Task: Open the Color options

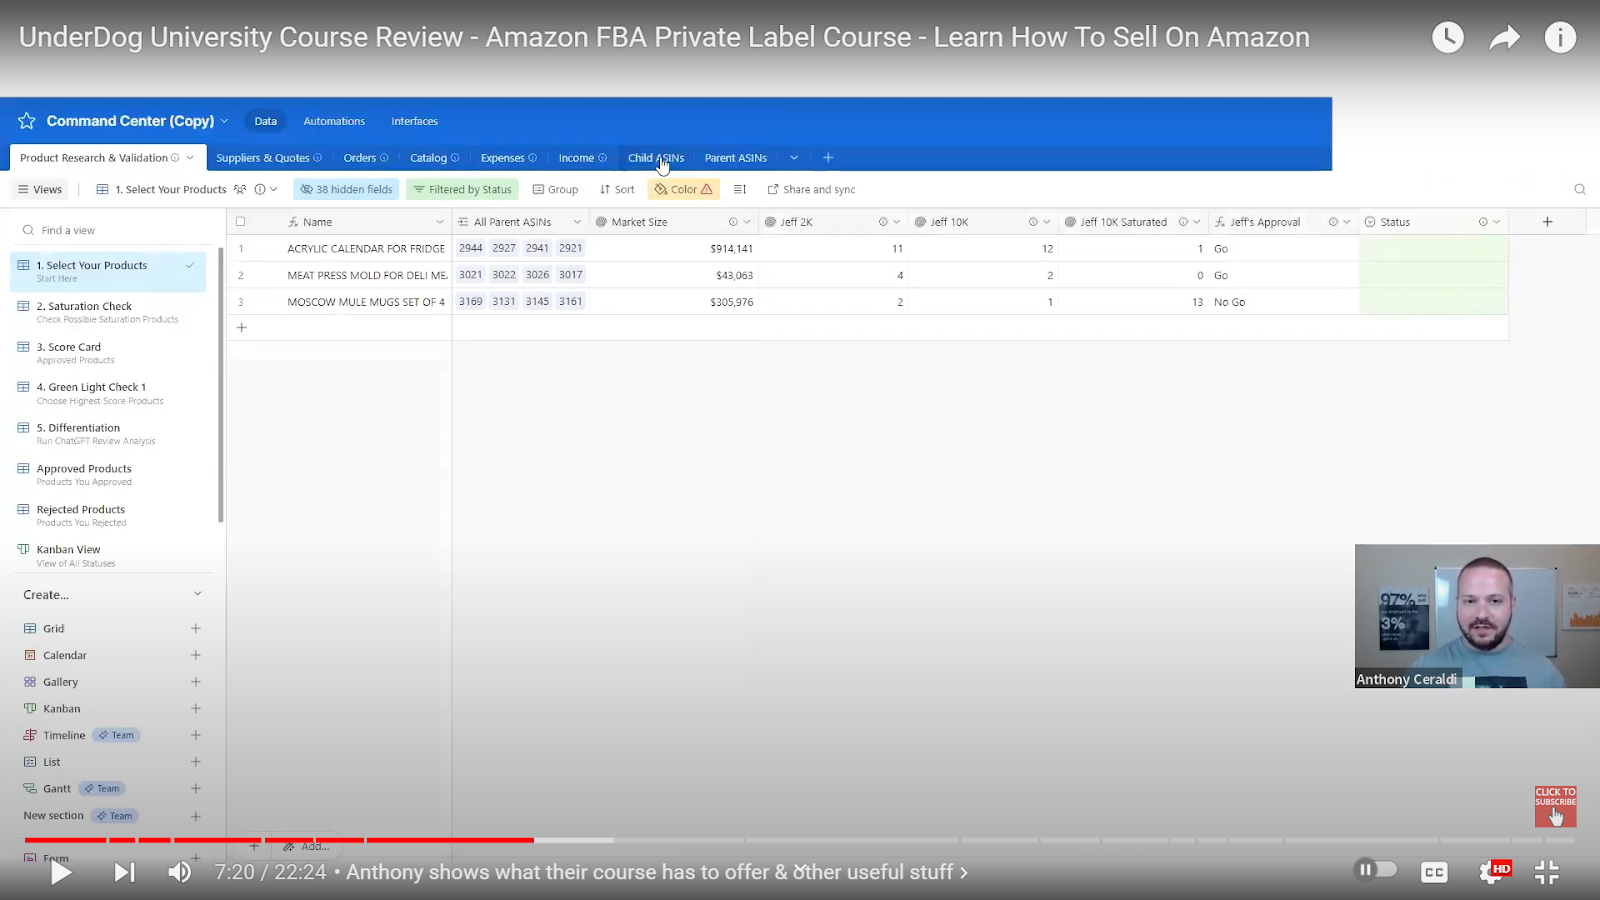Action: 683,189
